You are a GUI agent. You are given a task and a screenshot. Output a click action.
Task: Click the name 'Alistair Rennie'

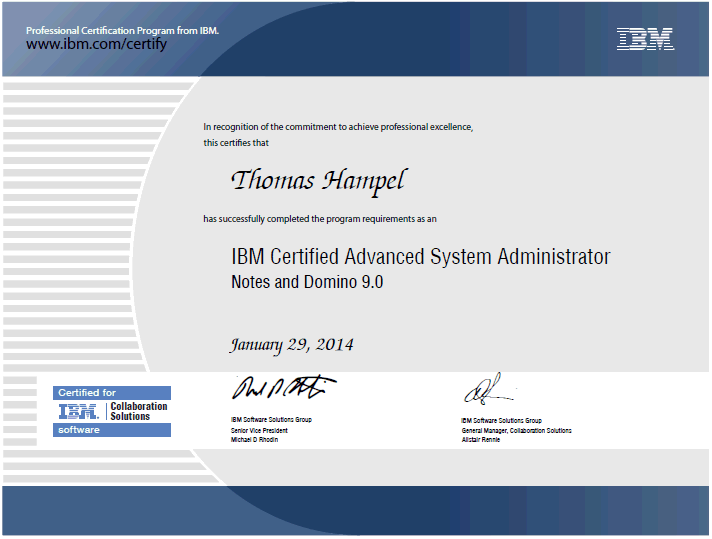(480, 440)
